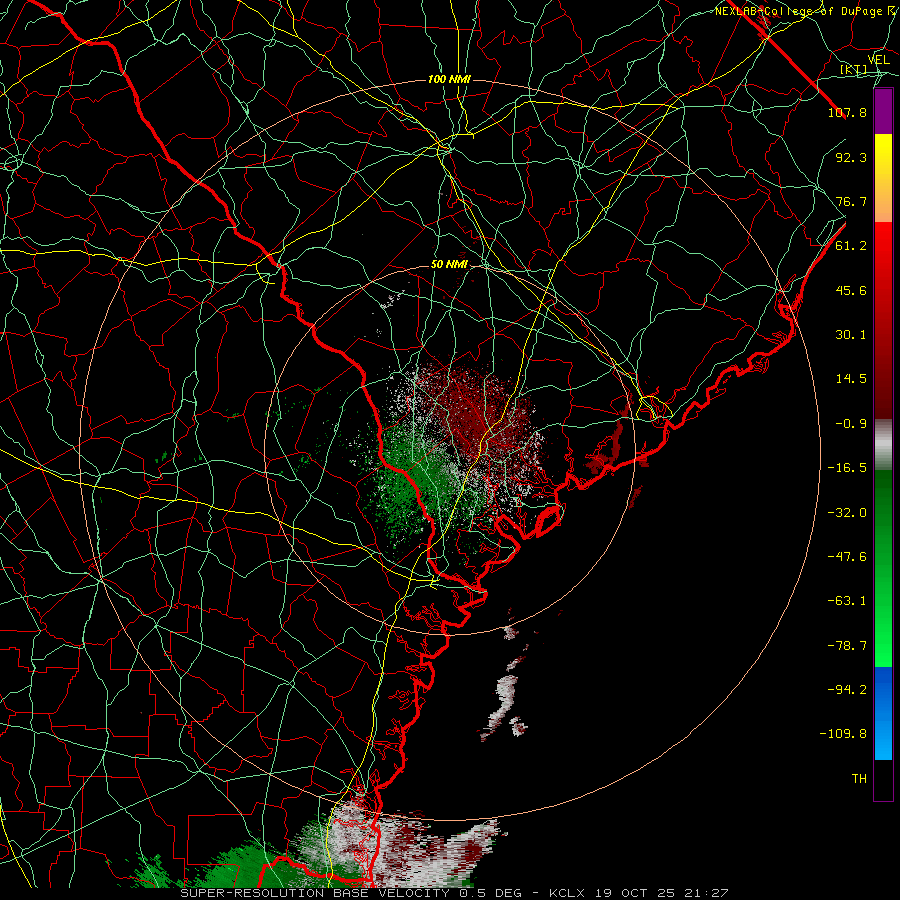This screenshot has height=900, width=900.
Task: Click the -109.8 velocity scale value
Action: [x=843, y=734]
